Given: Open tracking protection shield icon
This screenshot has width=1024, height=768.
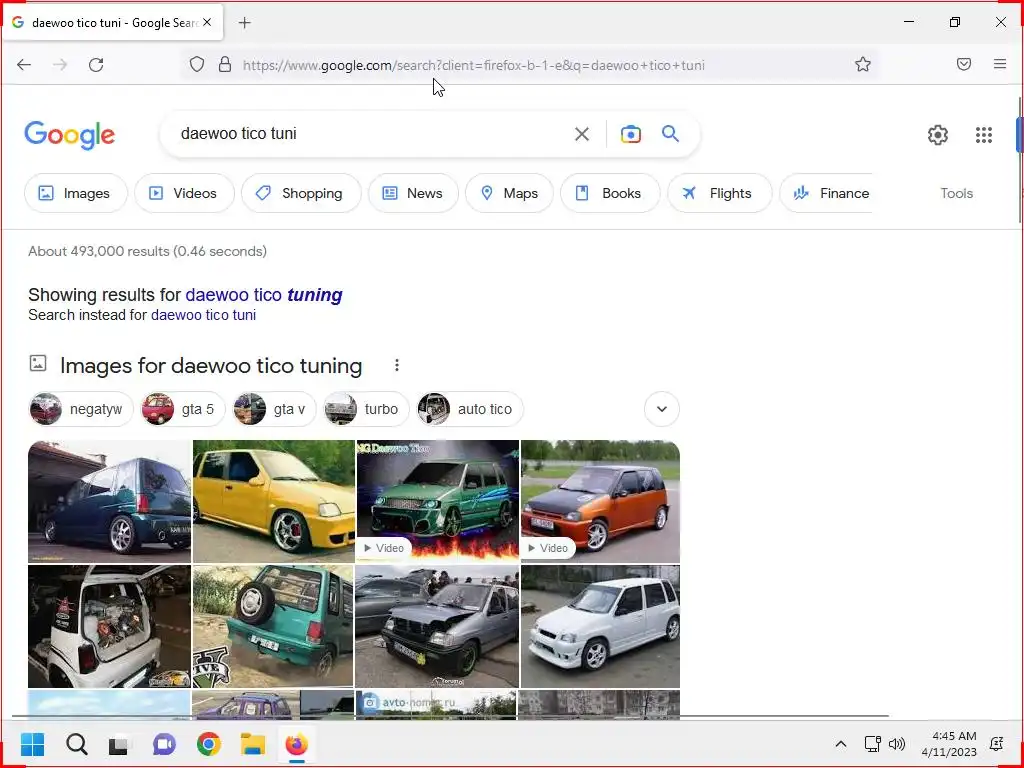Looking at the screenshot, I should [197, 65].
